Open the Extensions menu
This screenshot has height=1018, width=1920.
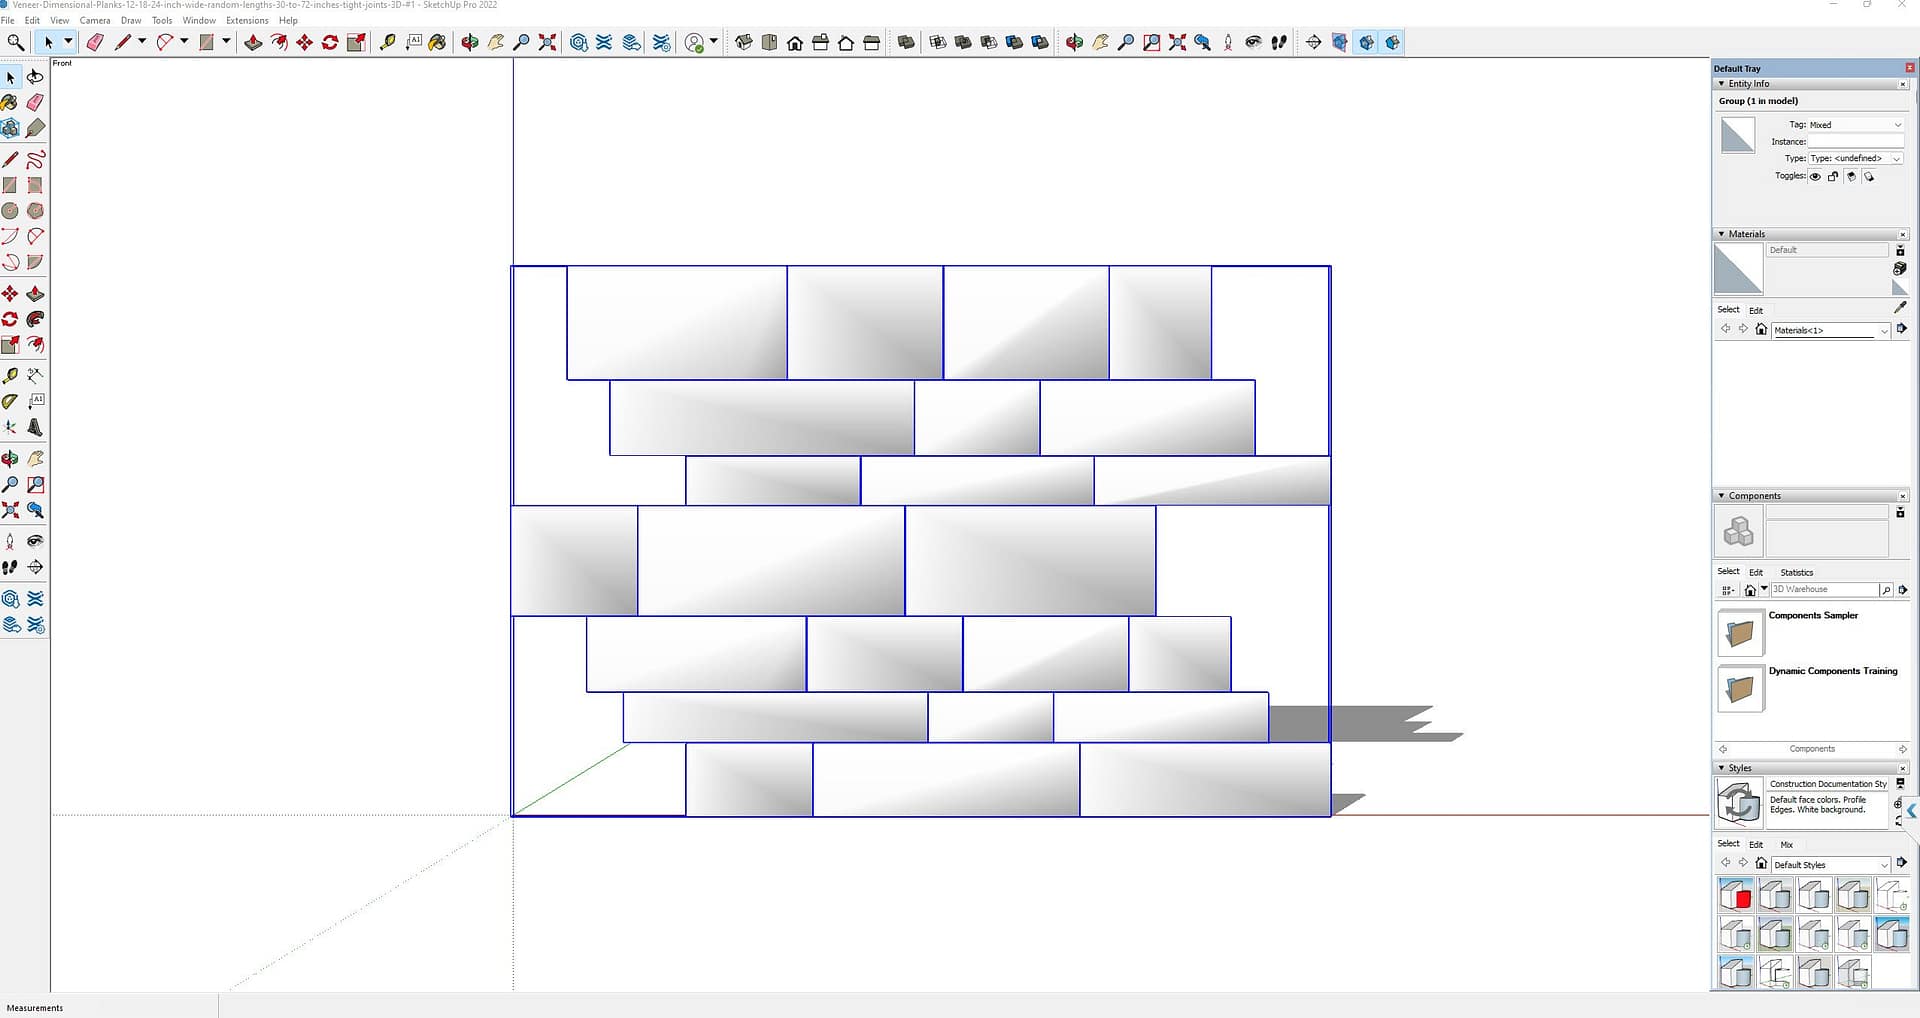(247, 20)
